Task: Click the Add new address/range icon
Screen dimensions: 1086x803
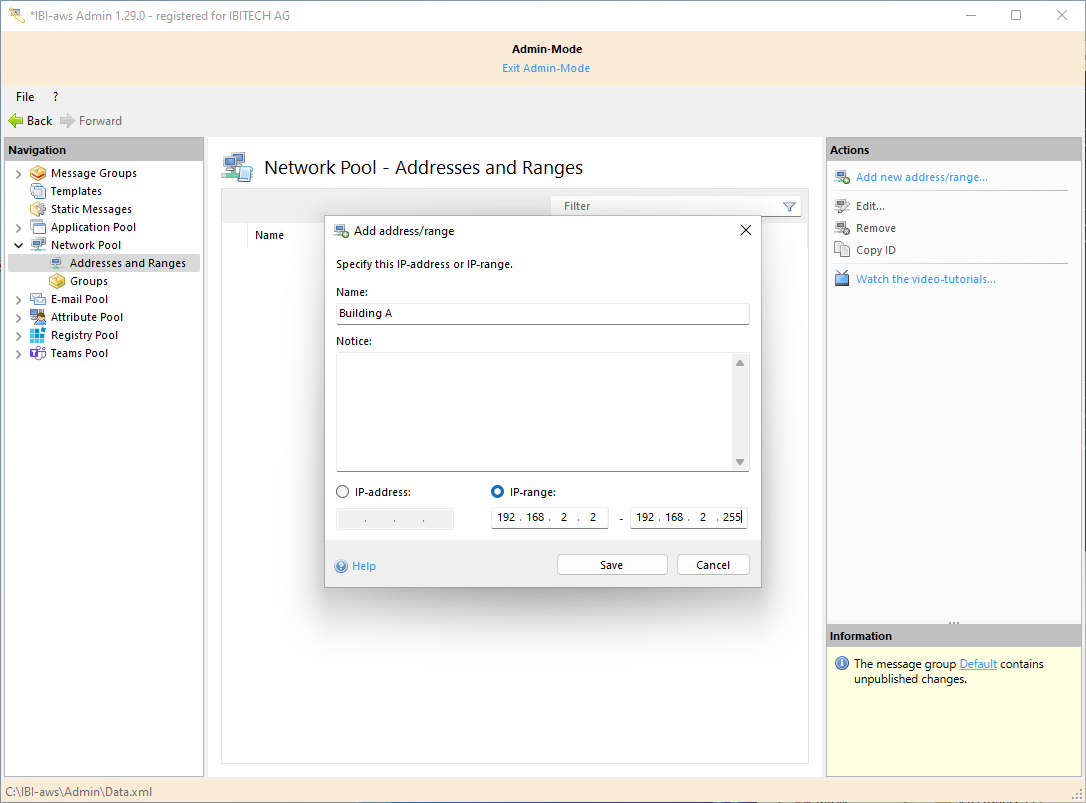Action: pos(842,178)
